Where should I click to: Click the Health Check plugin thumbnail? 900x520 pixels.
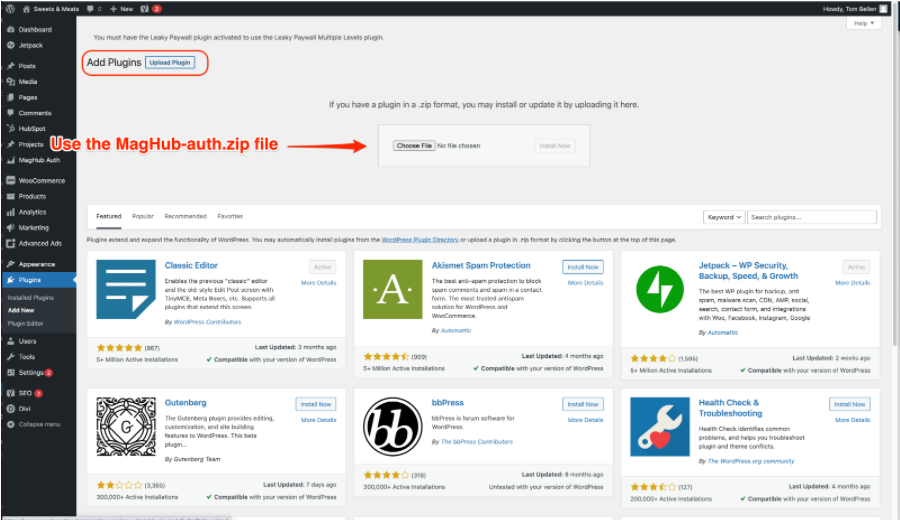(x=660, y=426)
